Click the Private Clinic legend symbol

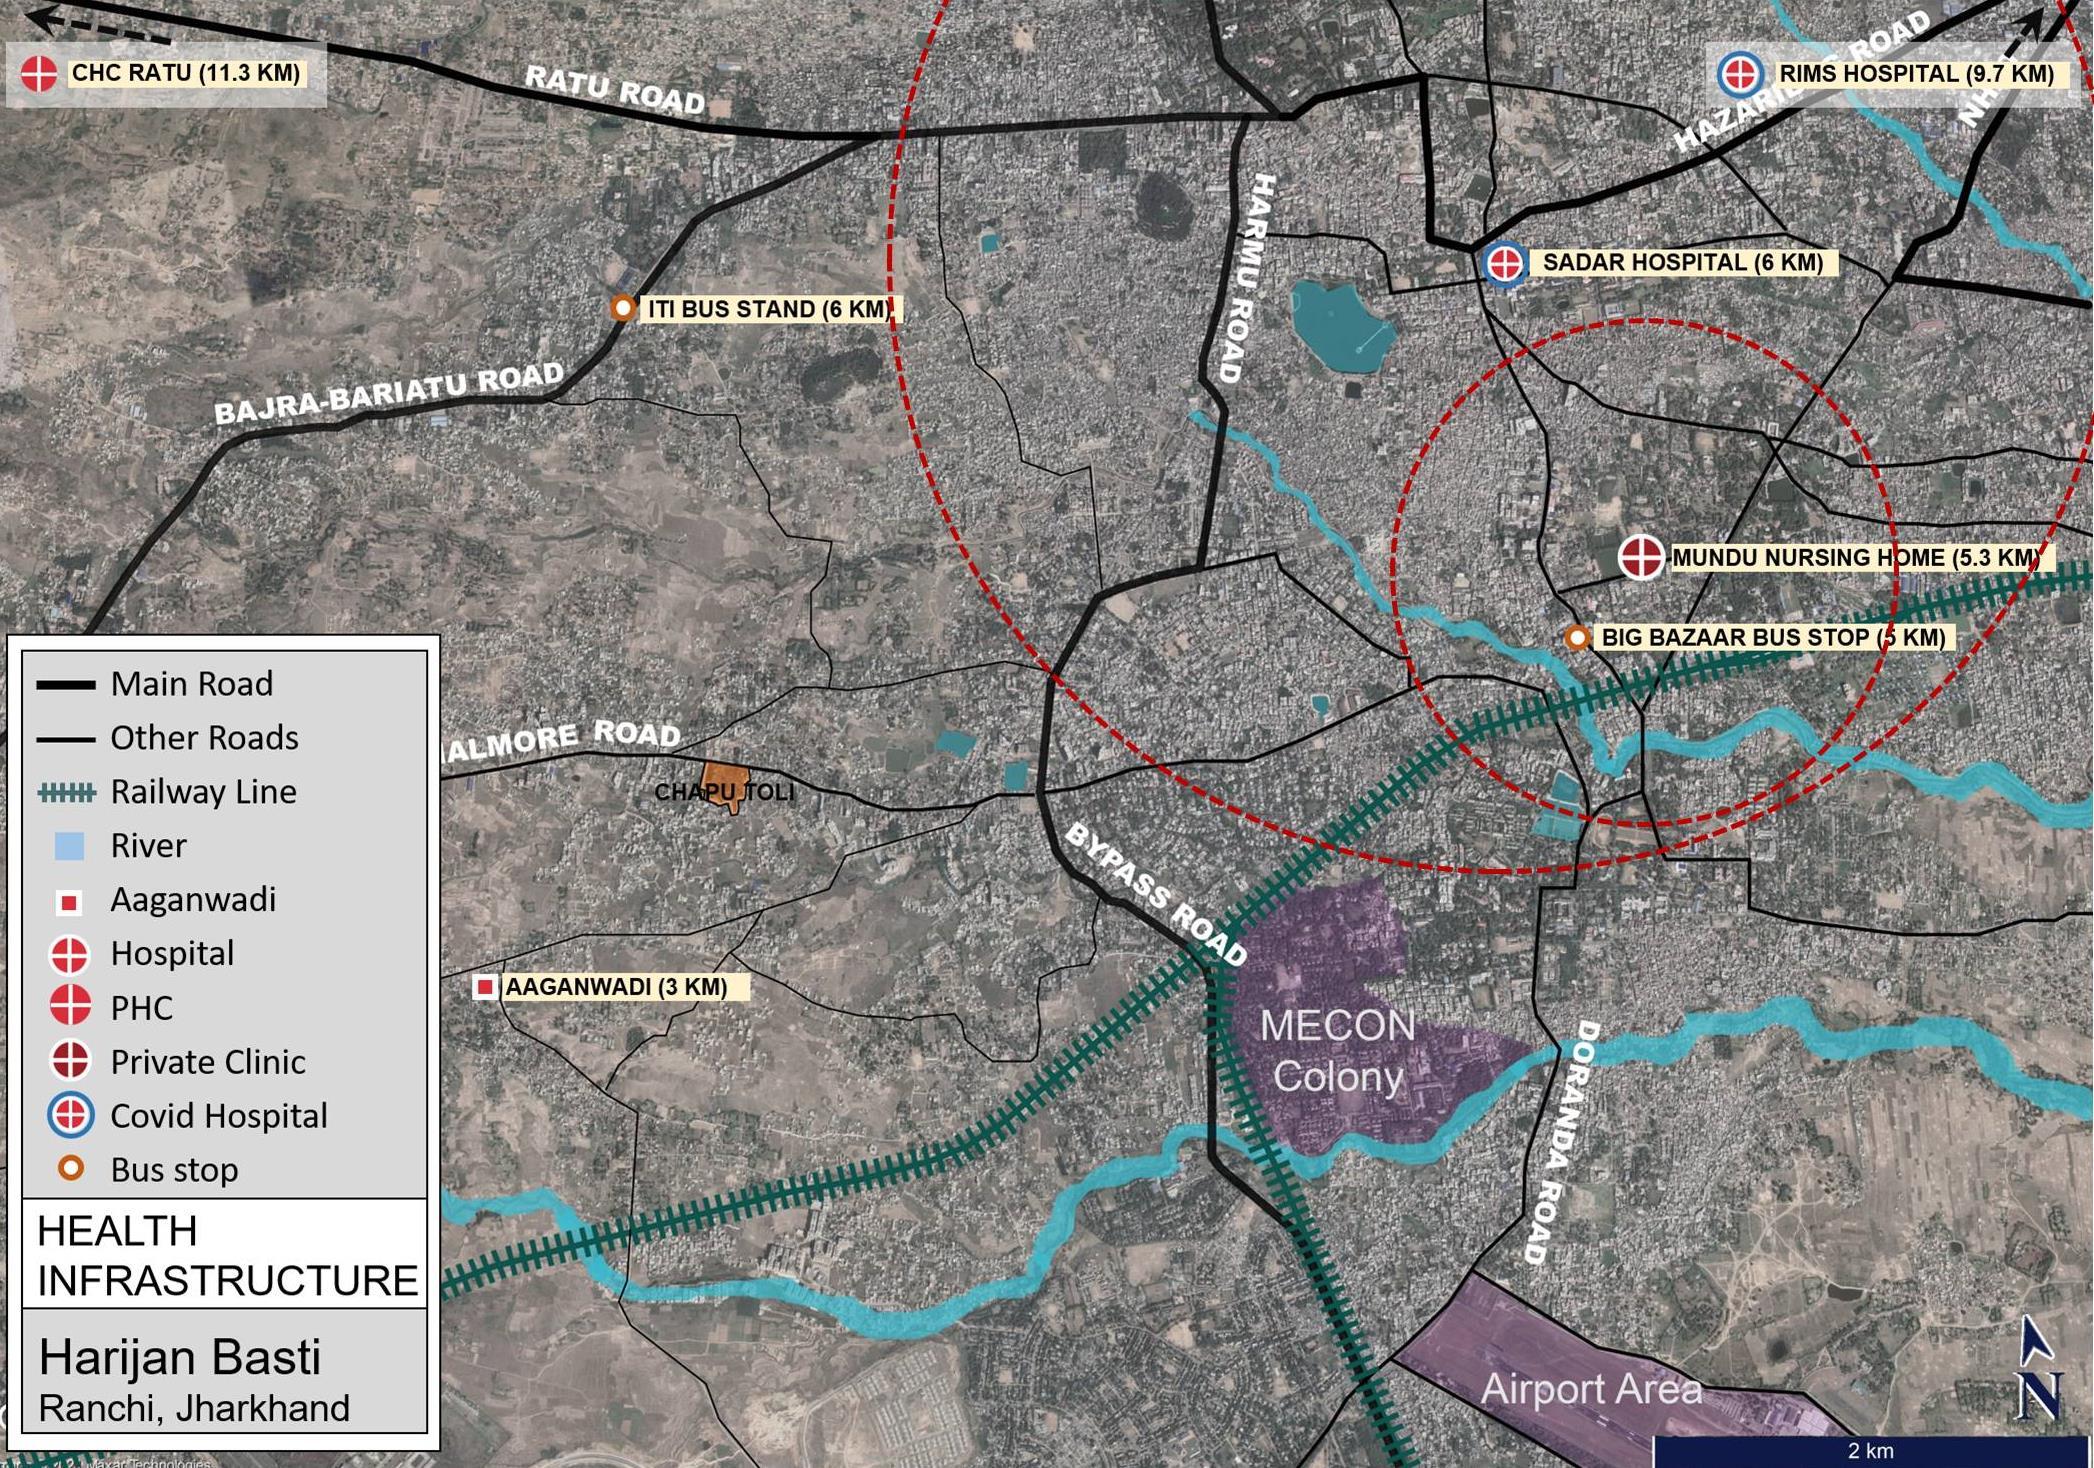point(70,1061)
